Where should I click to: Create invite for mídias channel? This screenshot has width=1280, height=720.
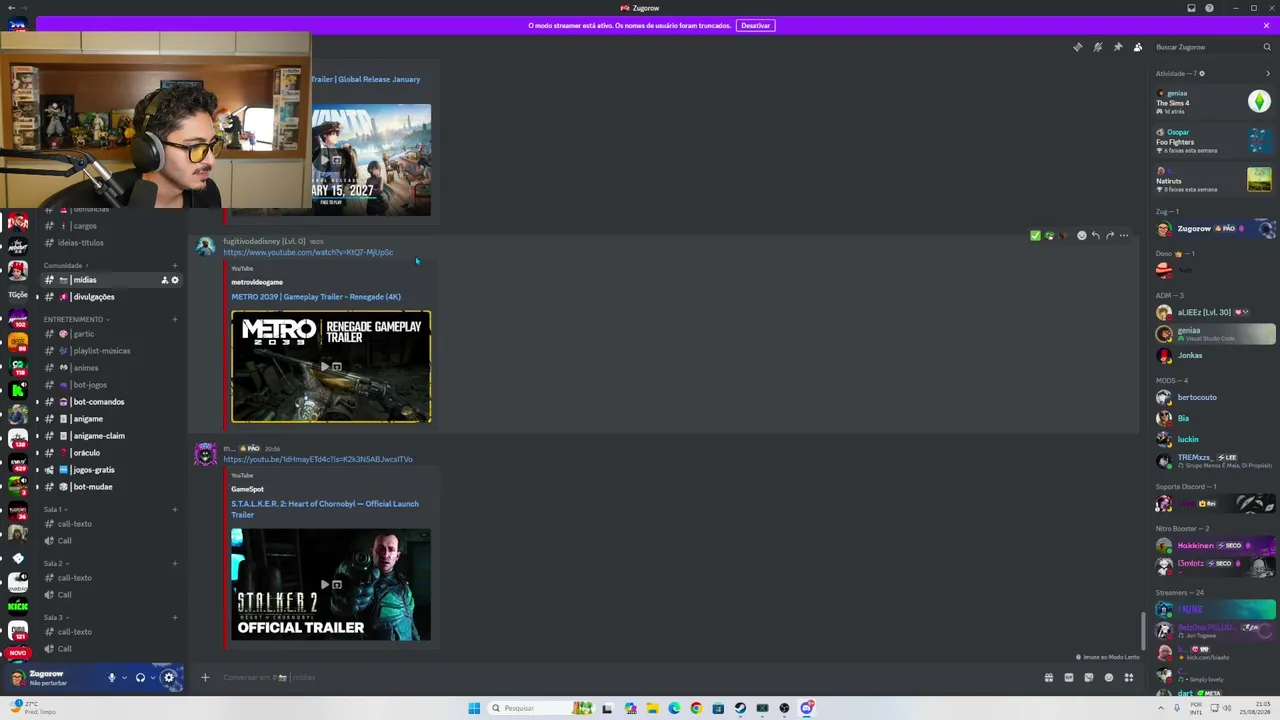165,280
